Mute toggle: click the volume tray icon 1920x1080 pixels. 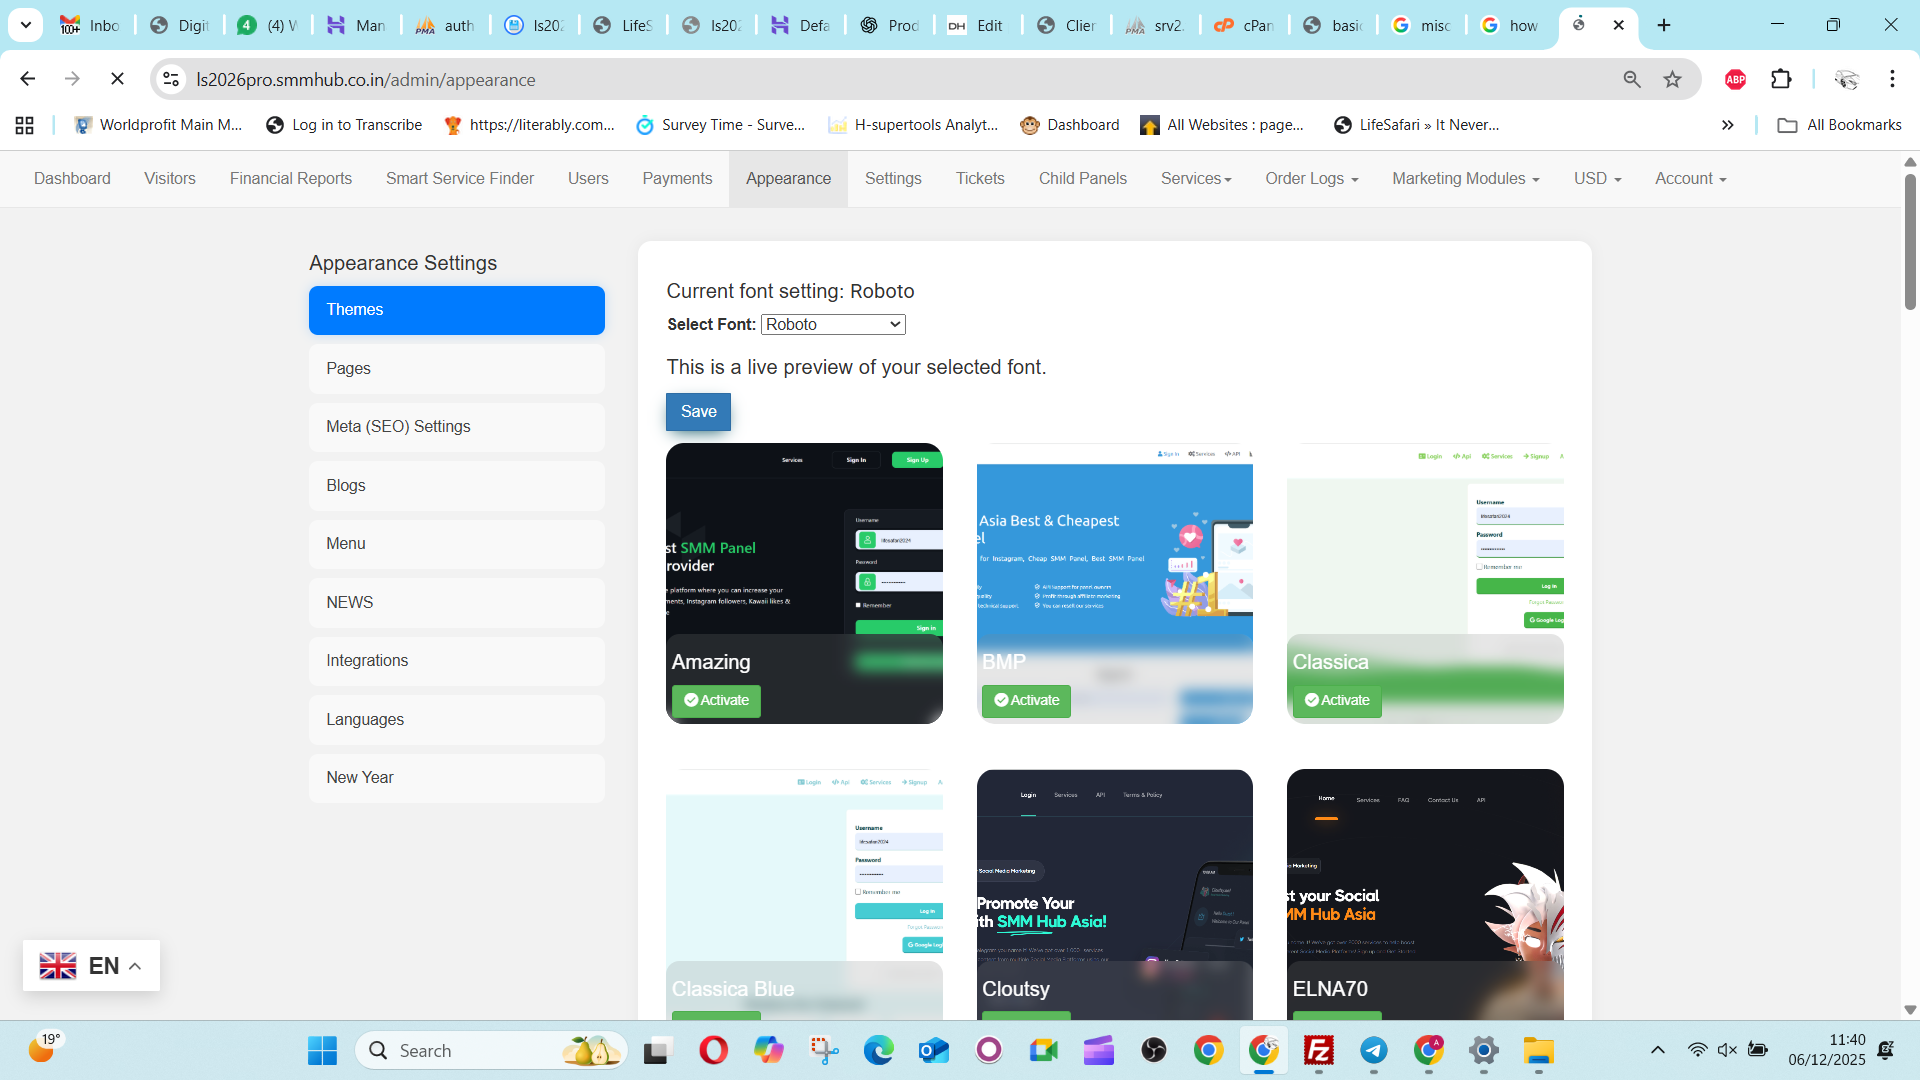(x=1727, y=1050)
